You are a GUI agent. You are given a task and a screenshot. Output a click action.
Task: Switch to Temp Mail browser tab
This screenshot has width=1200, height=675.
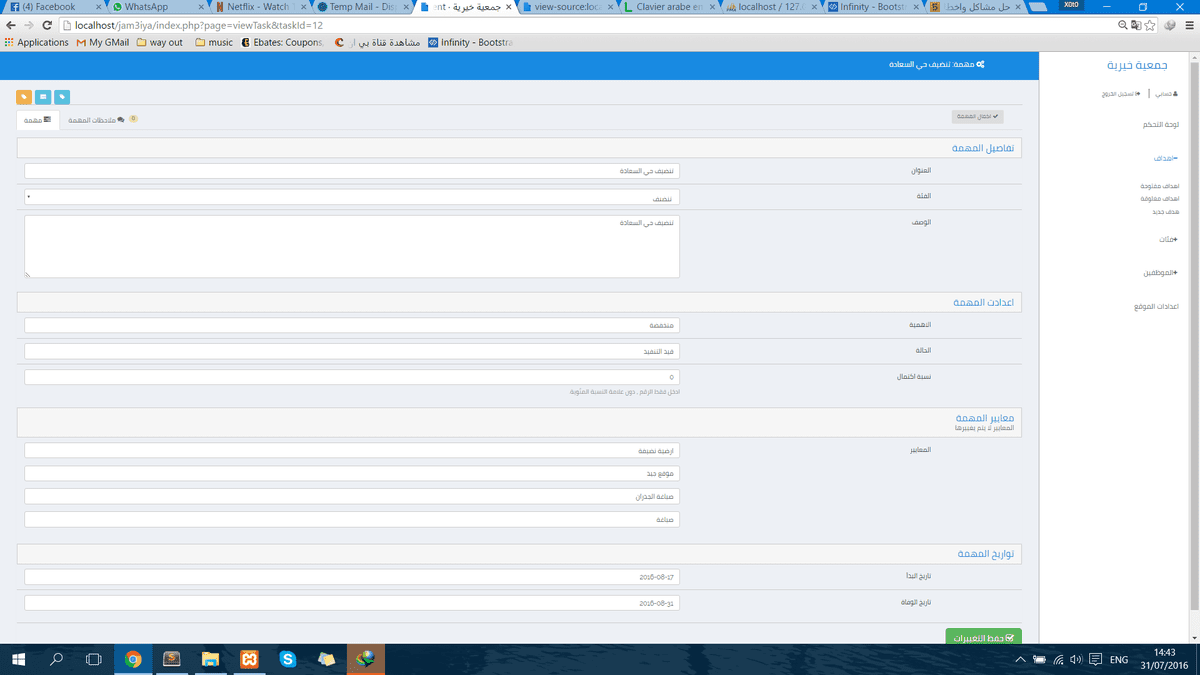(363, 7)
